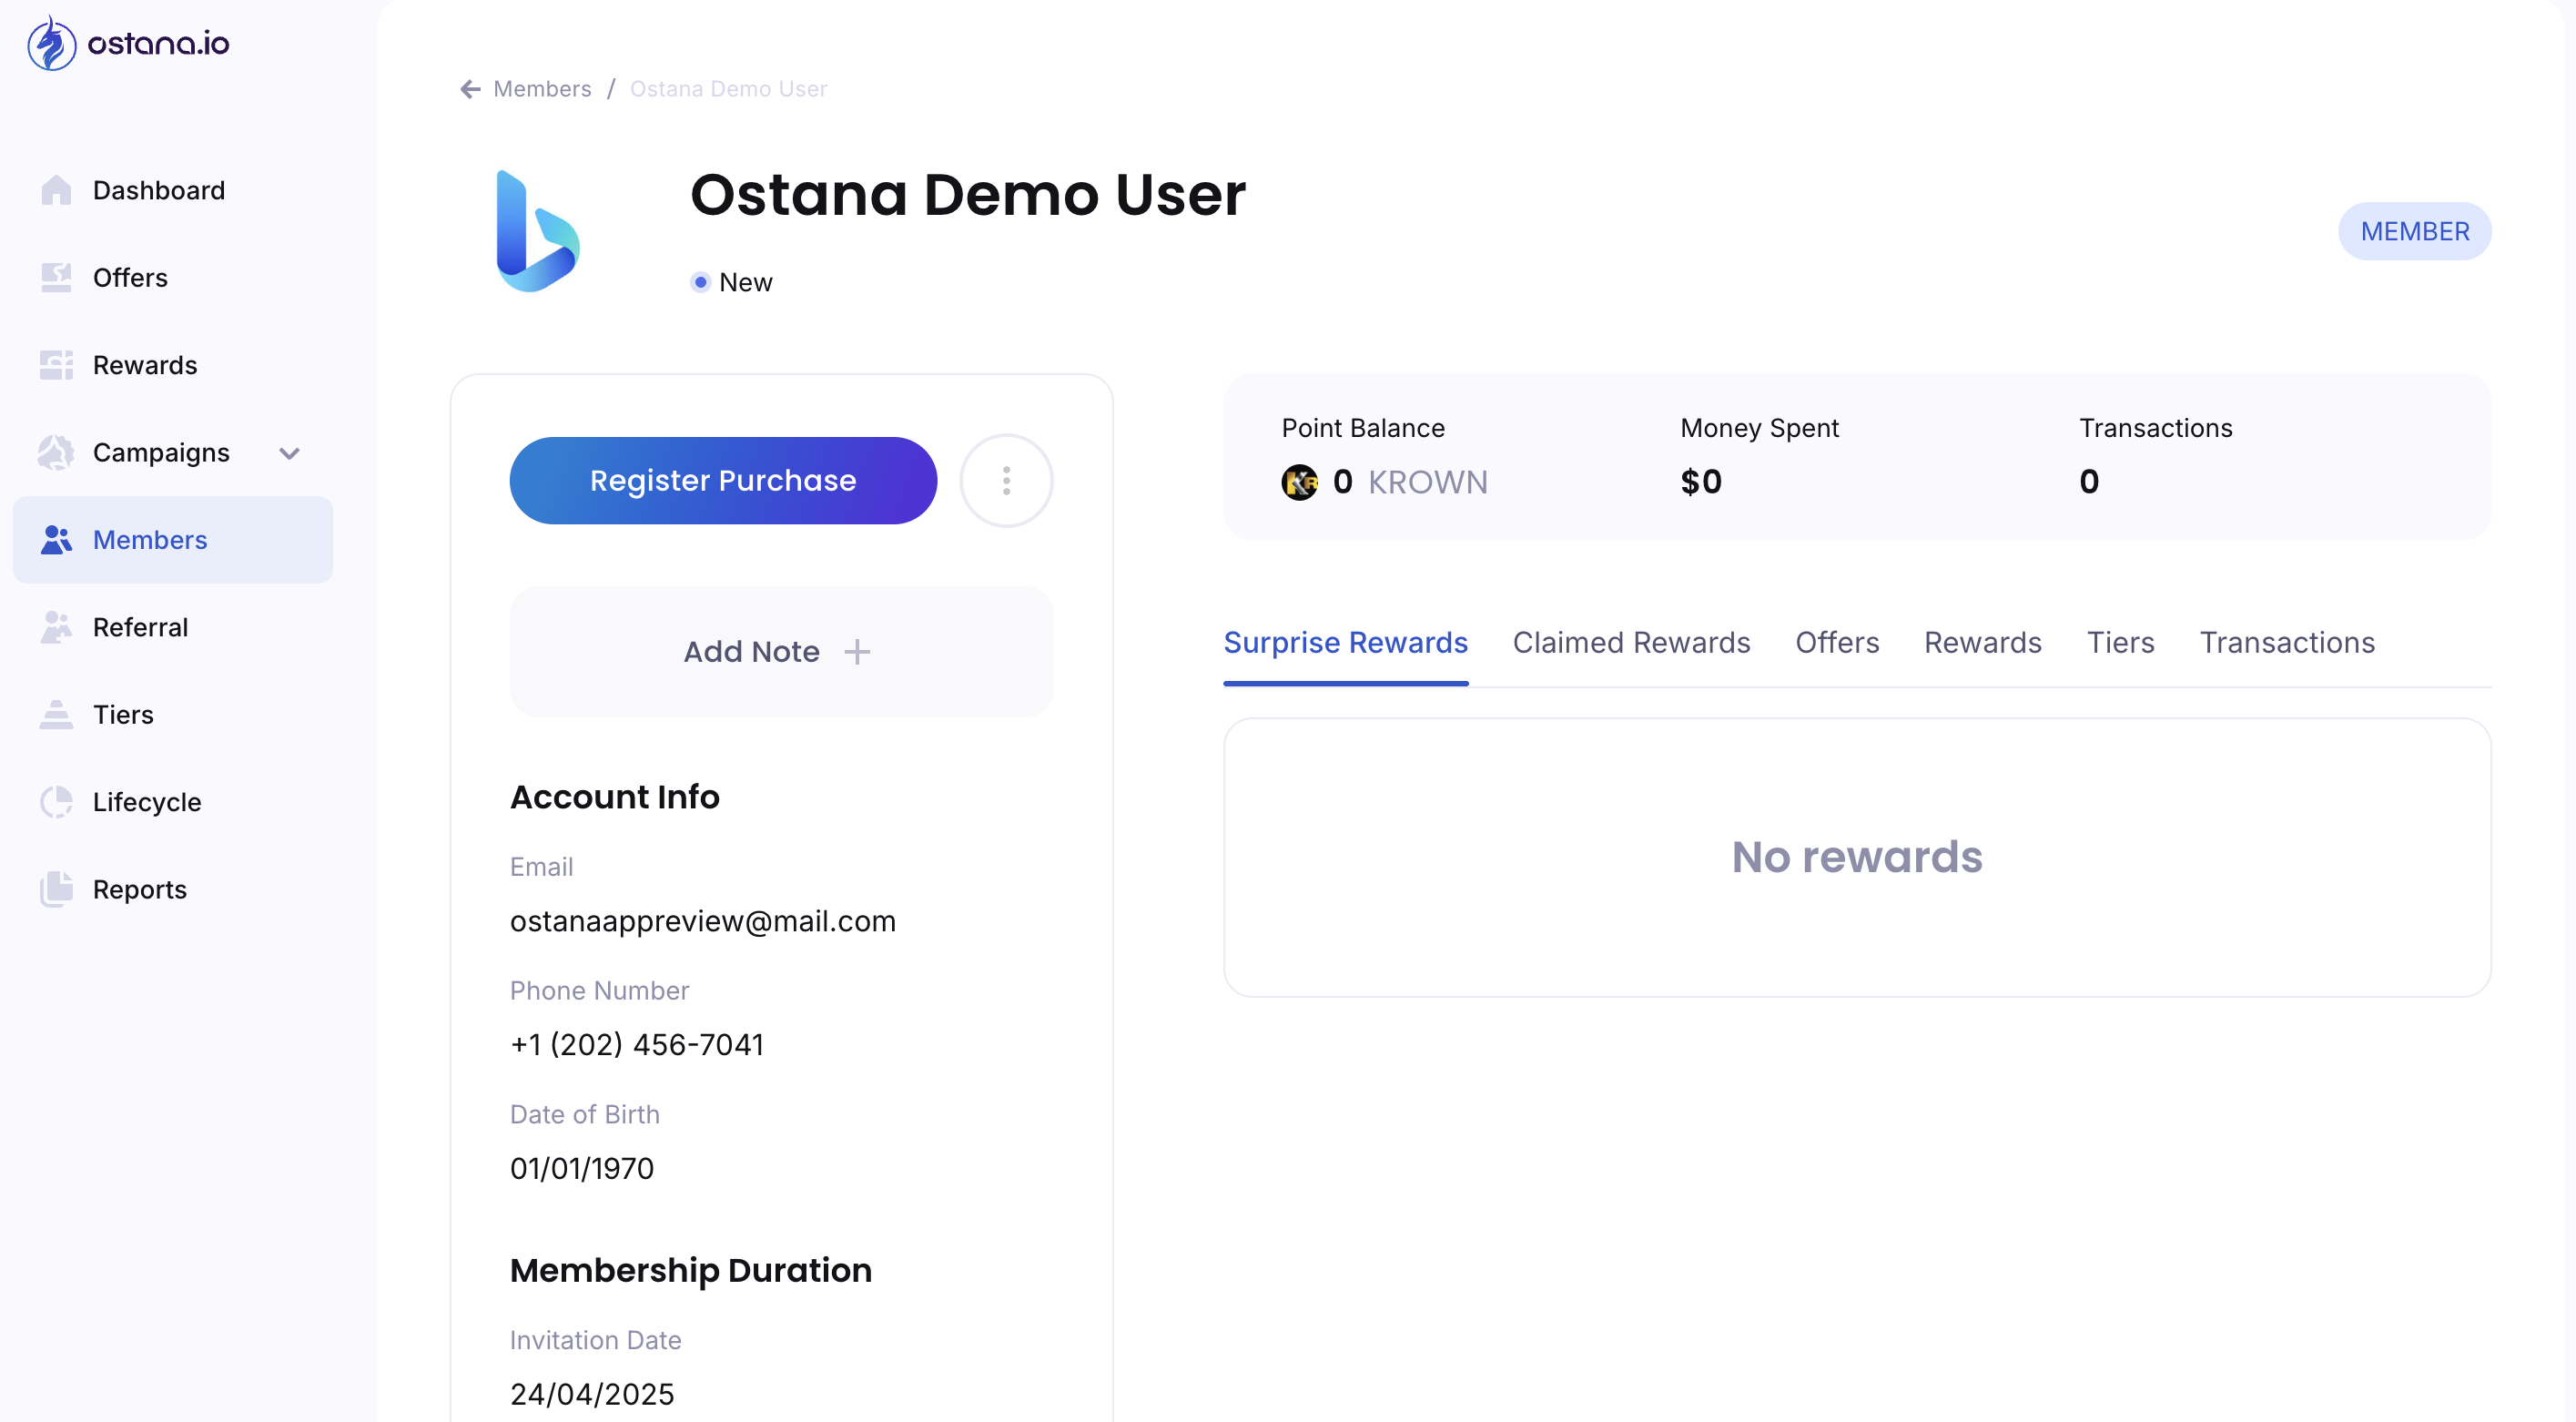Click the phone number +1 (202) 456-7041
The image size is (2576, 1422).
636,1044
